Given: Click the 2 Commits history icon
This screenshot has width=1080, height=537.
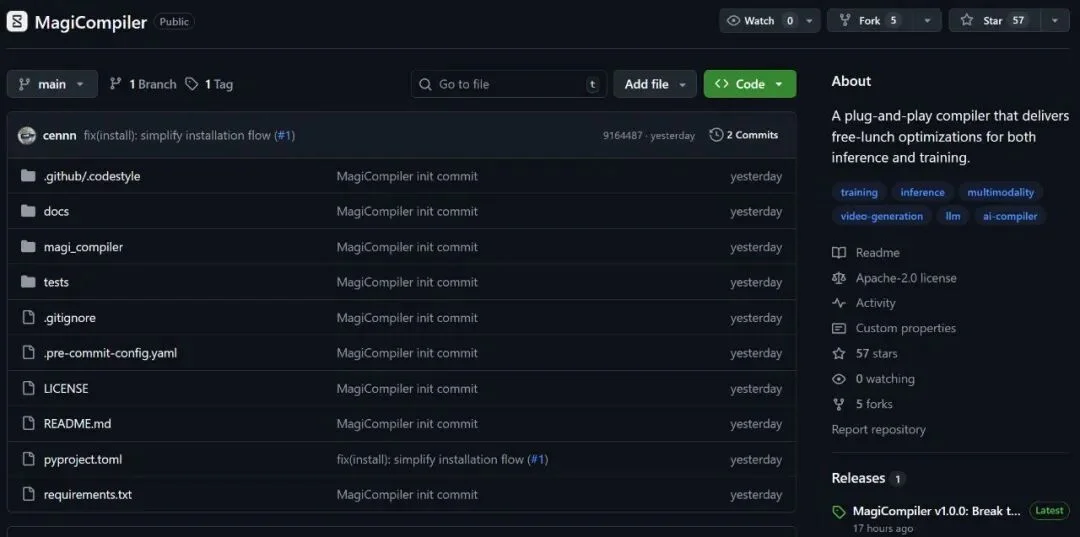Looking at the screenshot, I should click(x=716, y=135).
